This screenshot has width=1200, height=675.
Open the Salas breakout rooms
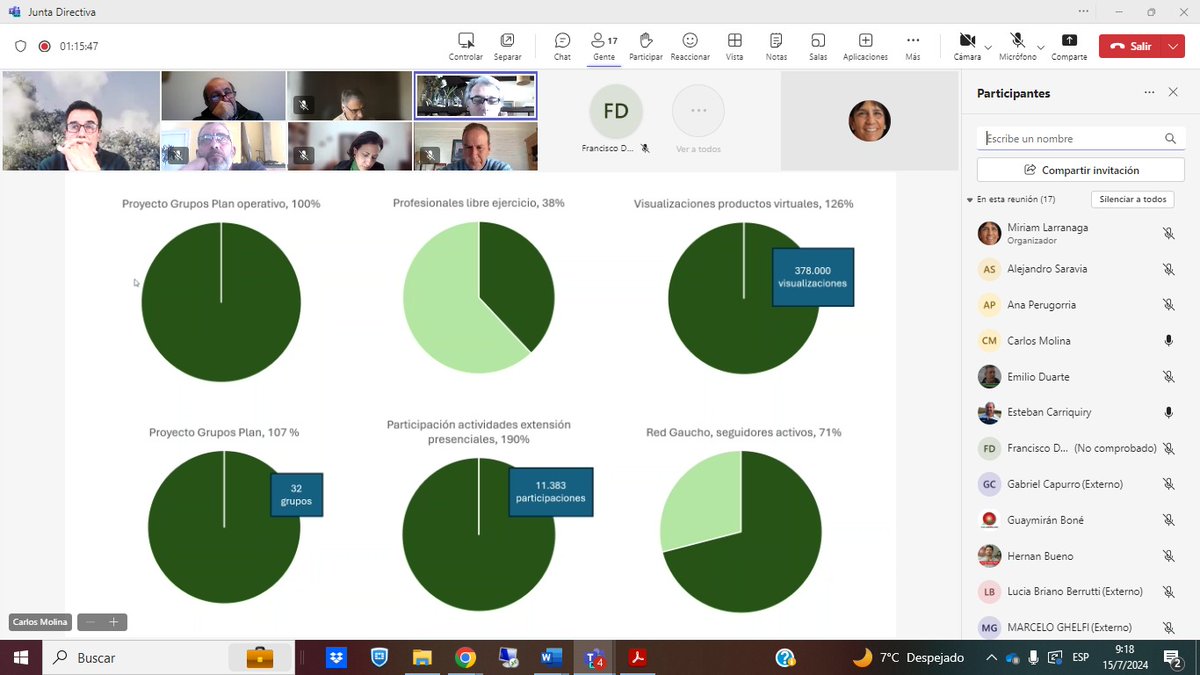tap(818, 46)
